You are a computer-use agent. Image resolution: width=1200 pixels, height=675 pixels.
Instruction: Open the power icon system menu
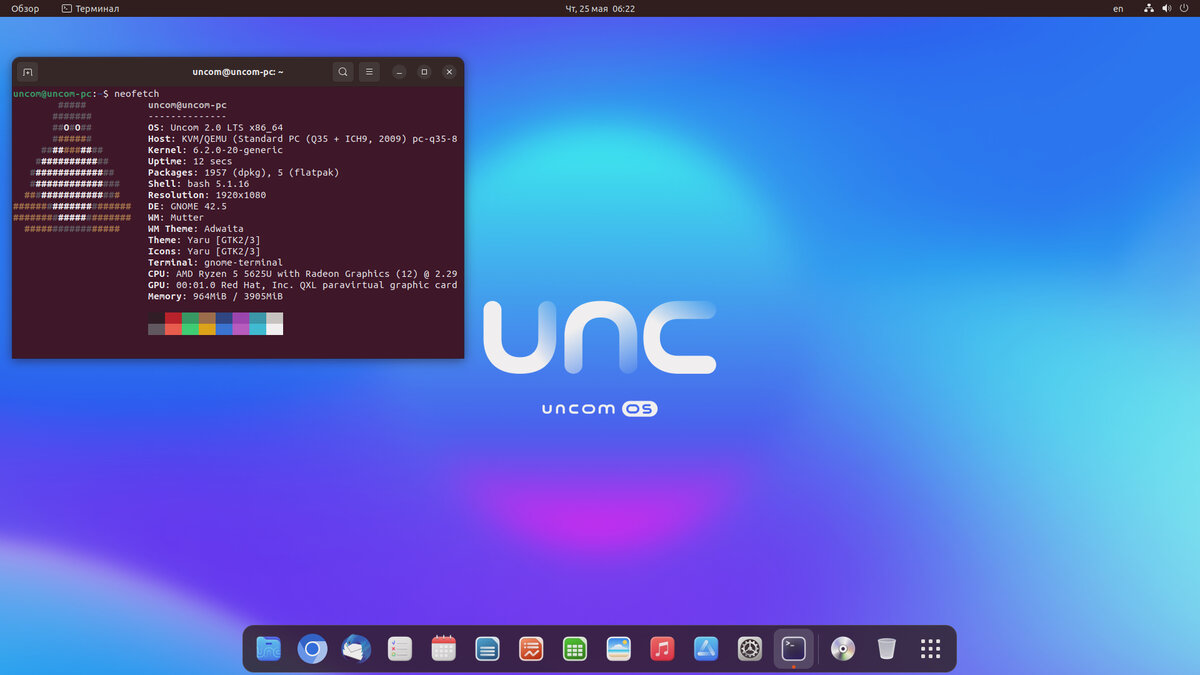click(x=1185, y=8)
